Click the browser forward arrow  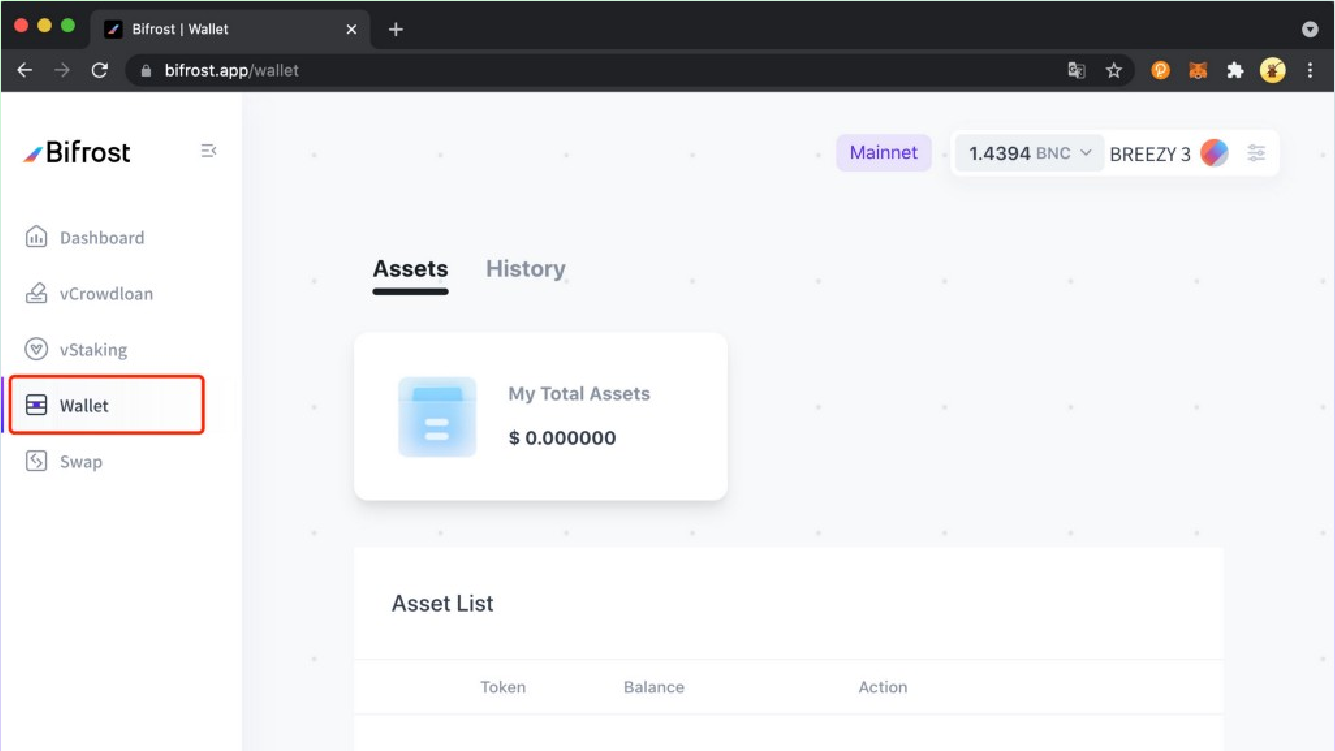click(62, 70)
